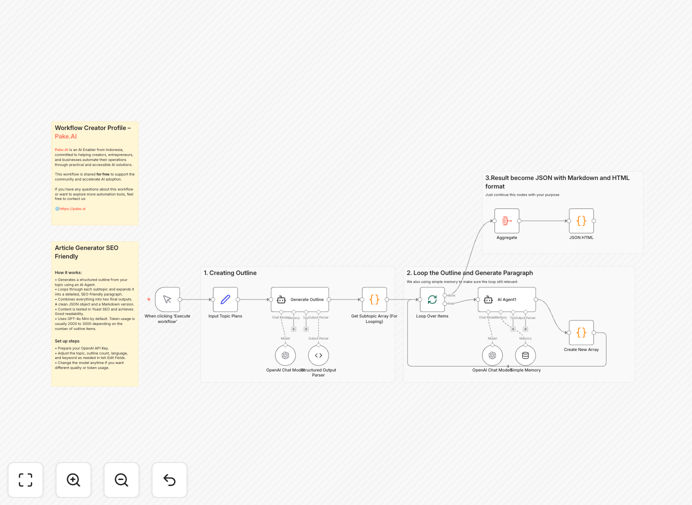Click the 'Set up steps' heading text
The width and height of the screenshot is (692, 505).
point(67,341)
